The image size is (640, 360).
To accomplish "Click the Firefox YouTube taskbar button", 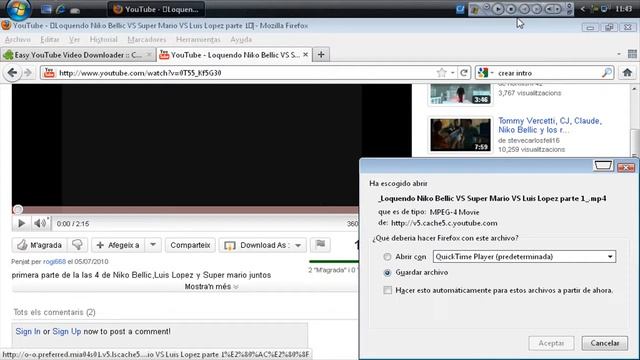I will [x=156, y=9].
